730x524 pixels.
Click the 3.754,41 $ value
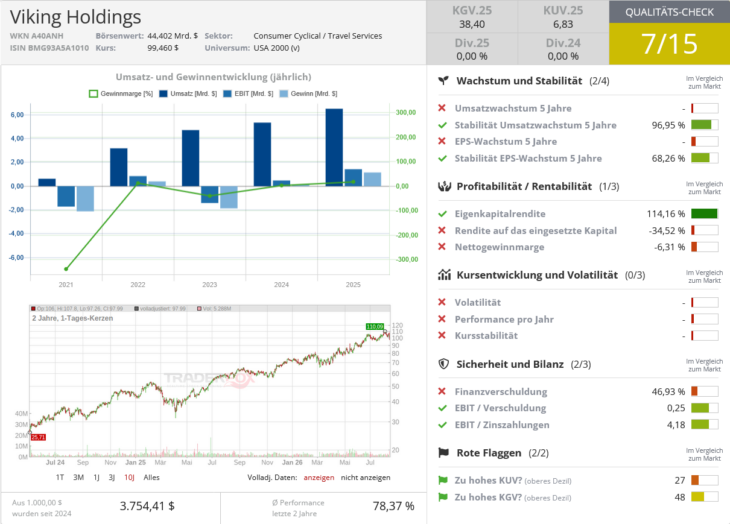[147, 506]
